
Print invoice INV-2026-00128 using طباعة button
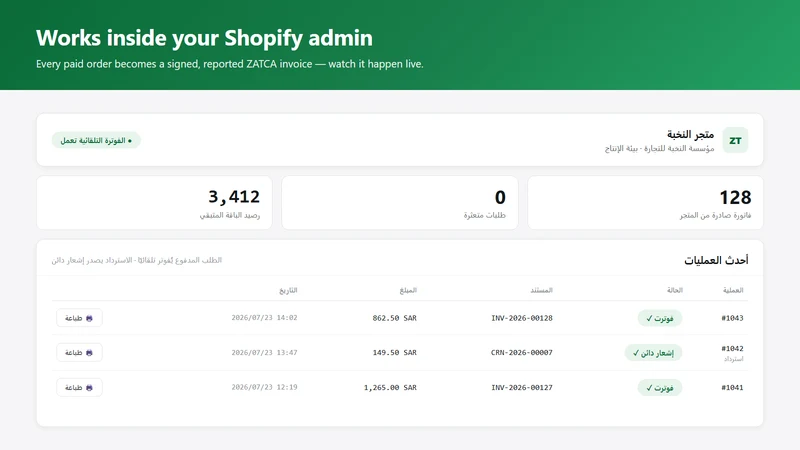pos(79,318)
